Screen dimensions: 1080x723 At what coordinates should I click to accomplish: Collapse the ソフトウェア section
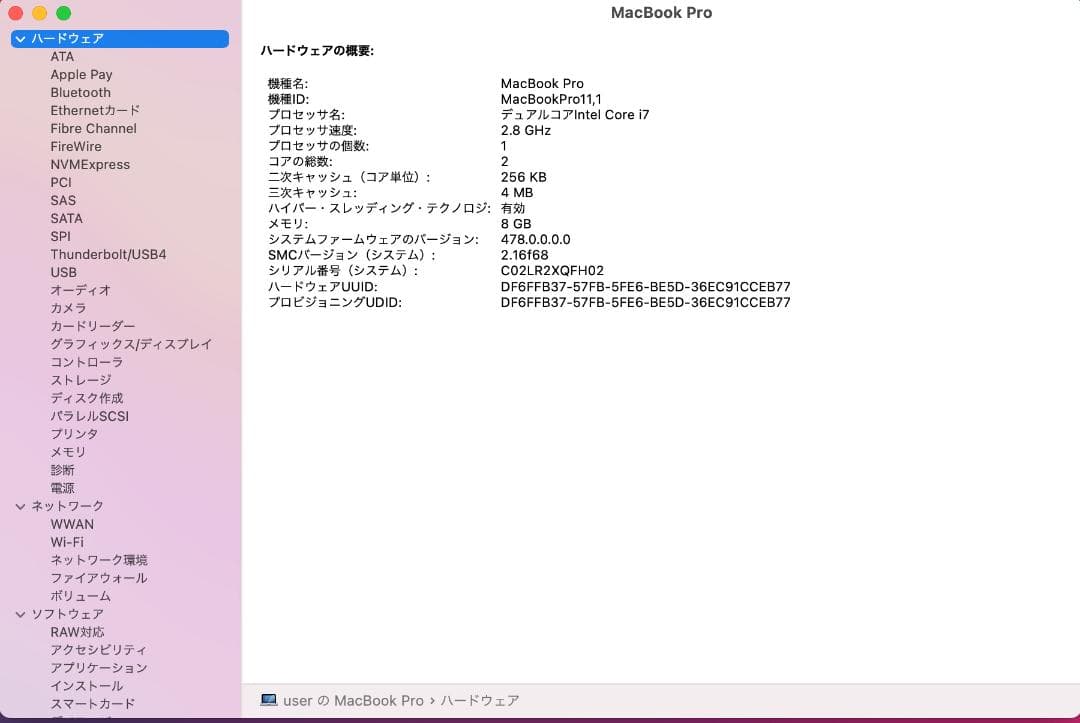point(19,613)
